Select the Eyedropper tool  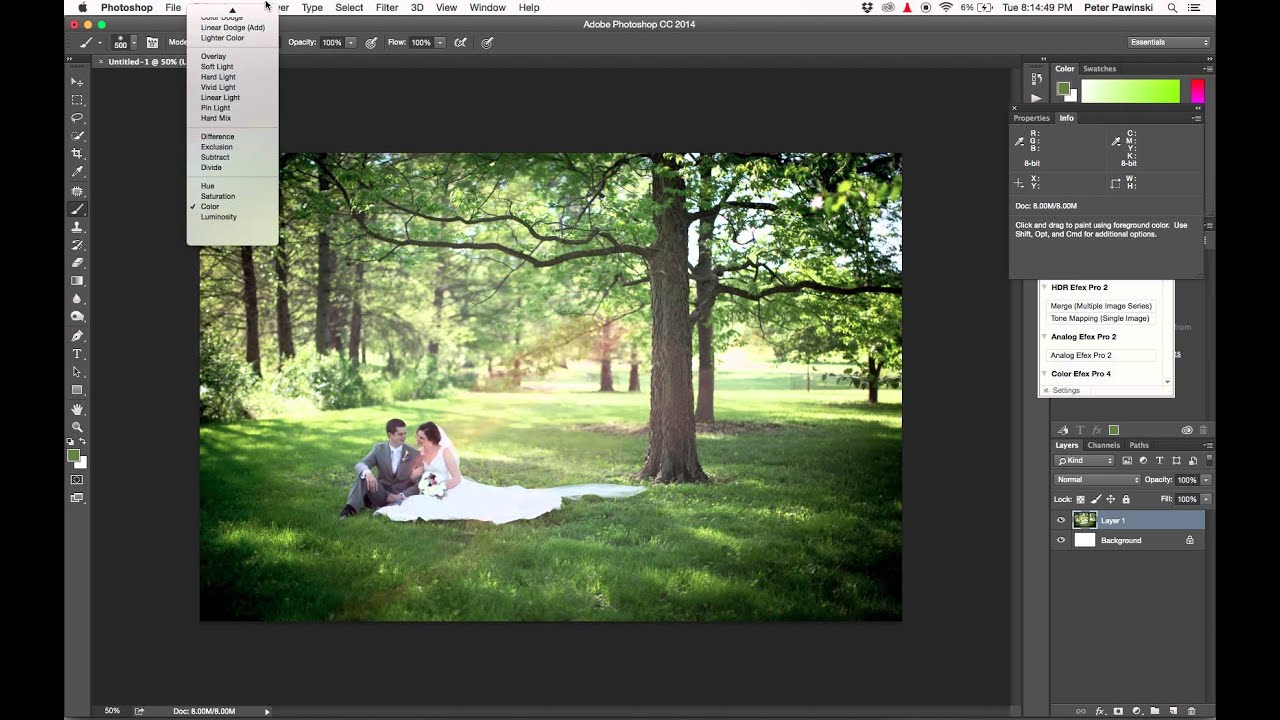77,172
